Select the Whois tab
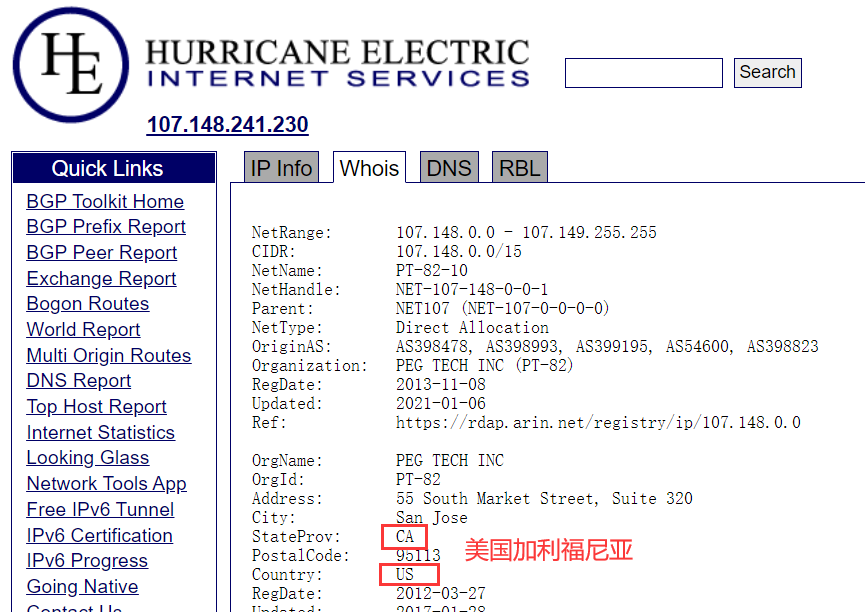The width and height of the screenshot is (865, 612). (x=369, y=168)
